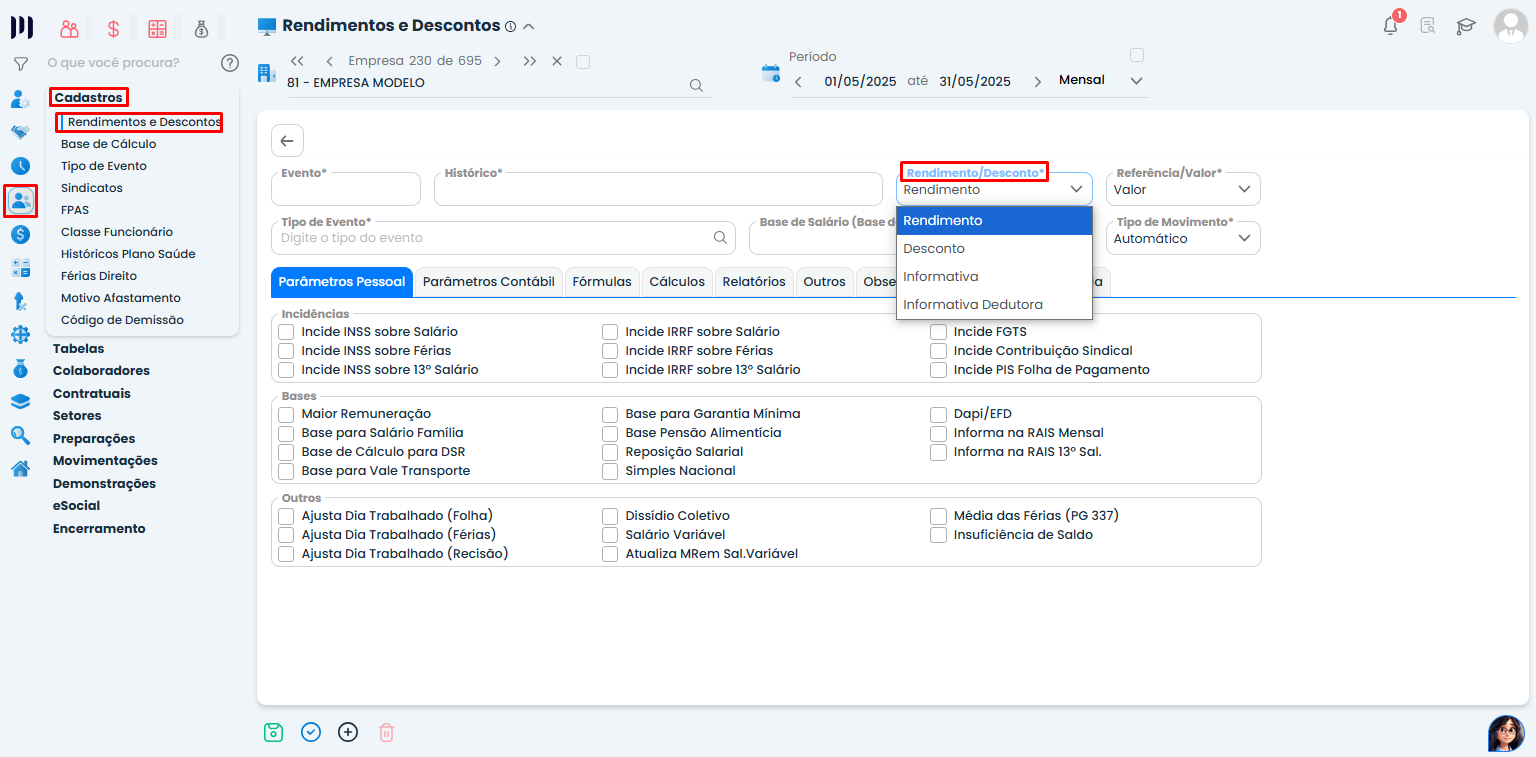The width and height of the screenshot is (1536, 757).
Task: Open the Parâmetros Contábil tab
Action: (488, 282)
